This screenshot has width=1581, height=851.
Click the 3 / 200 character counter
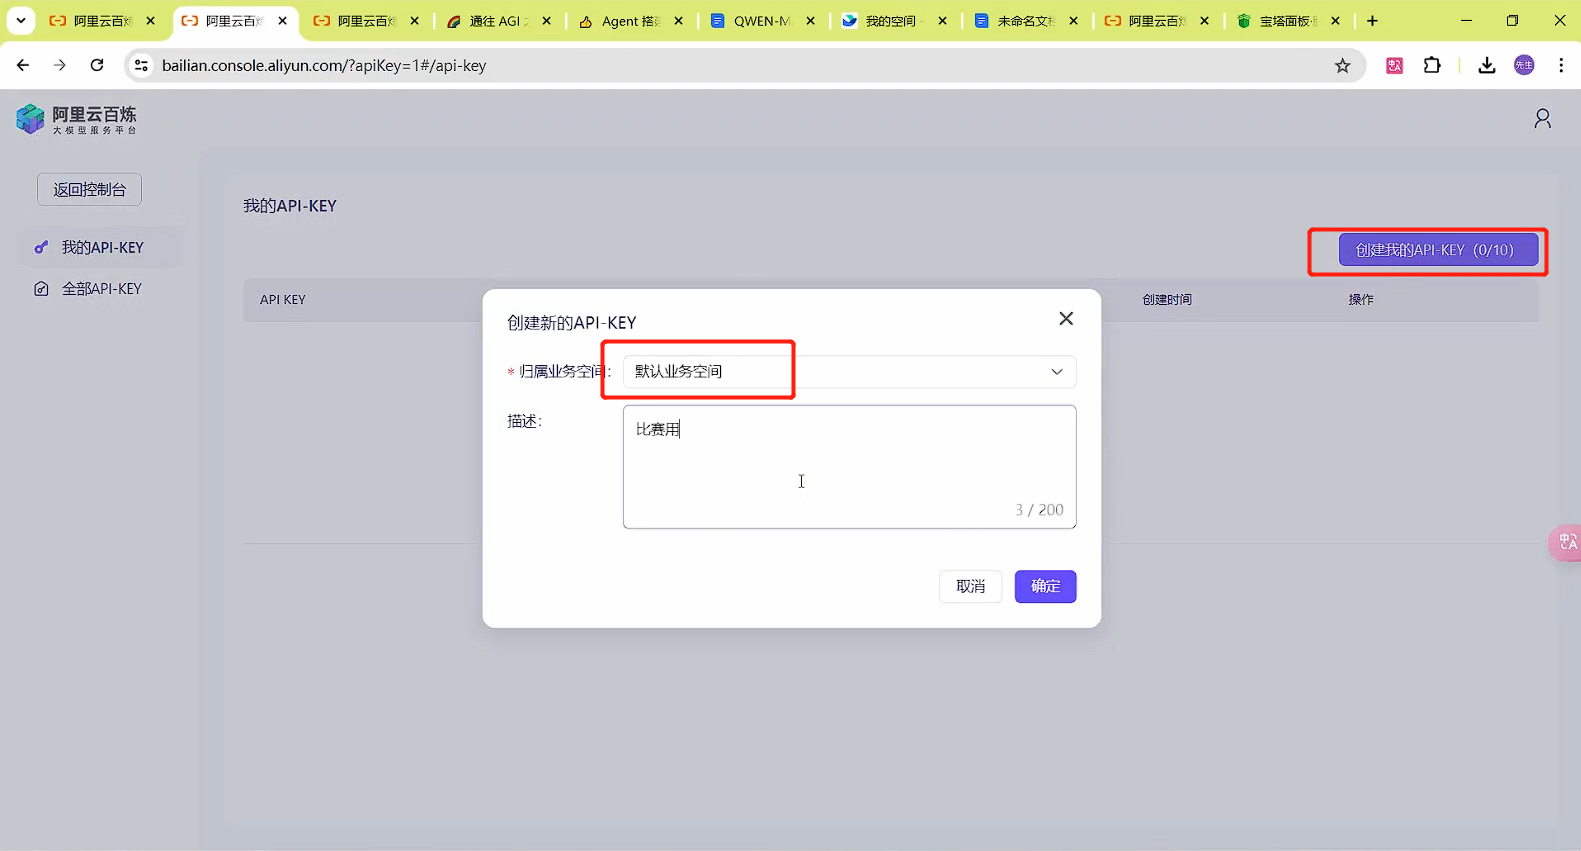pyautogui.click(x=1039, y=510)
